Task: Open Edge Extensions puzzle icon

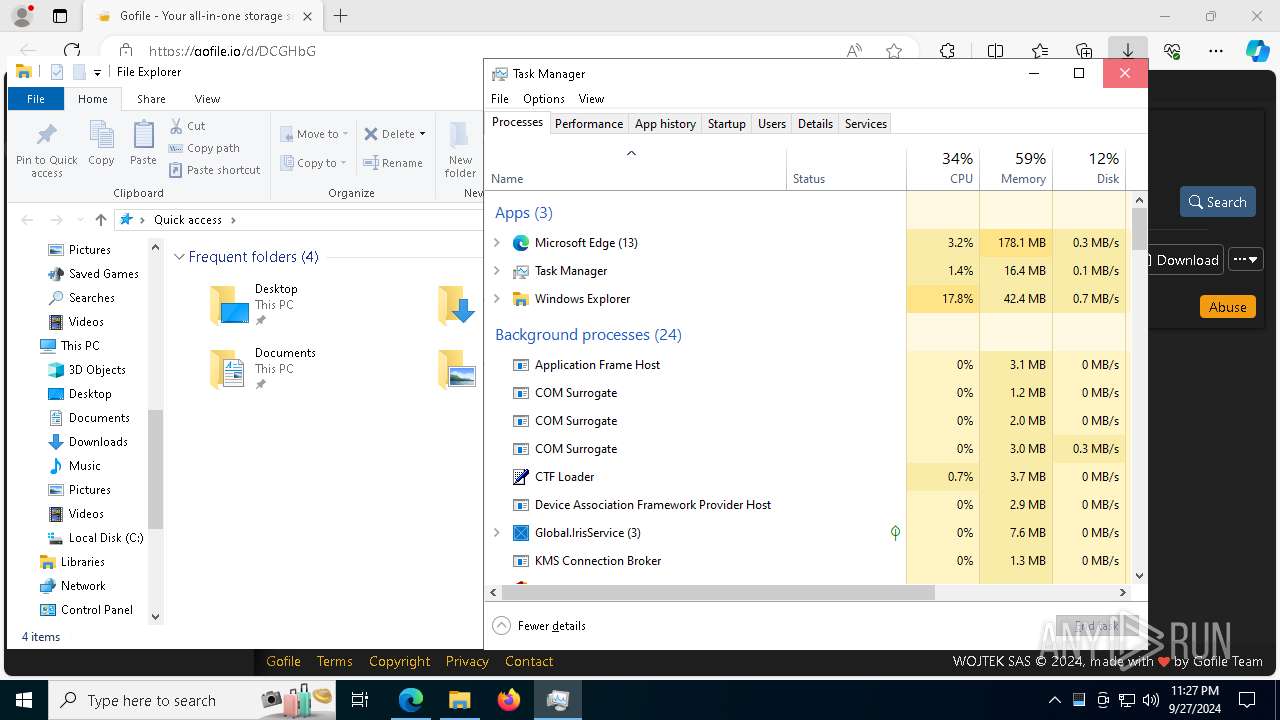Action: [947, 51]
